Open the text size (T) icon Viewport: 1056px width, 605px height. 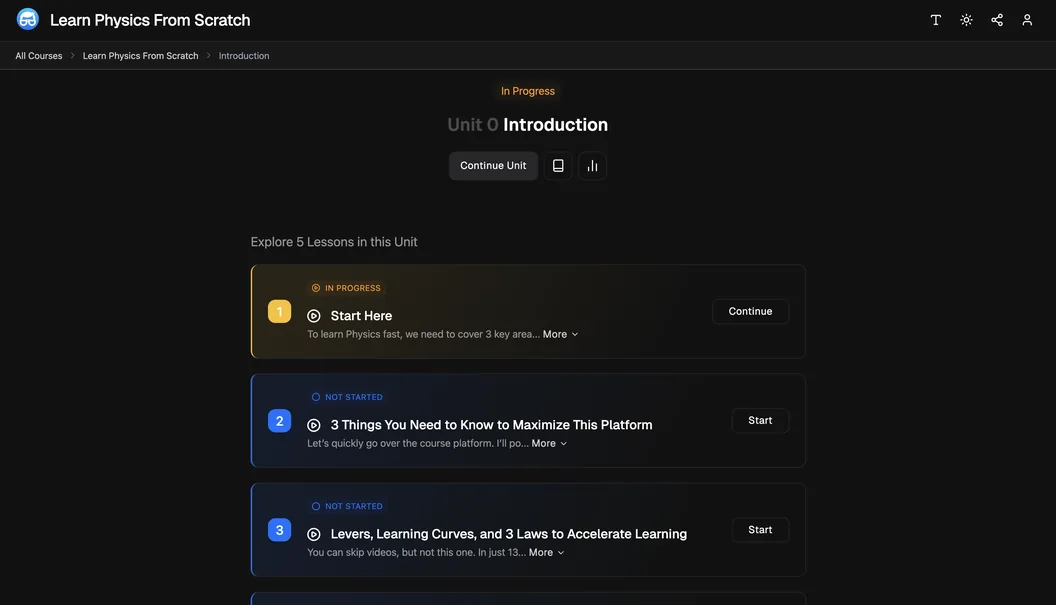935,20
